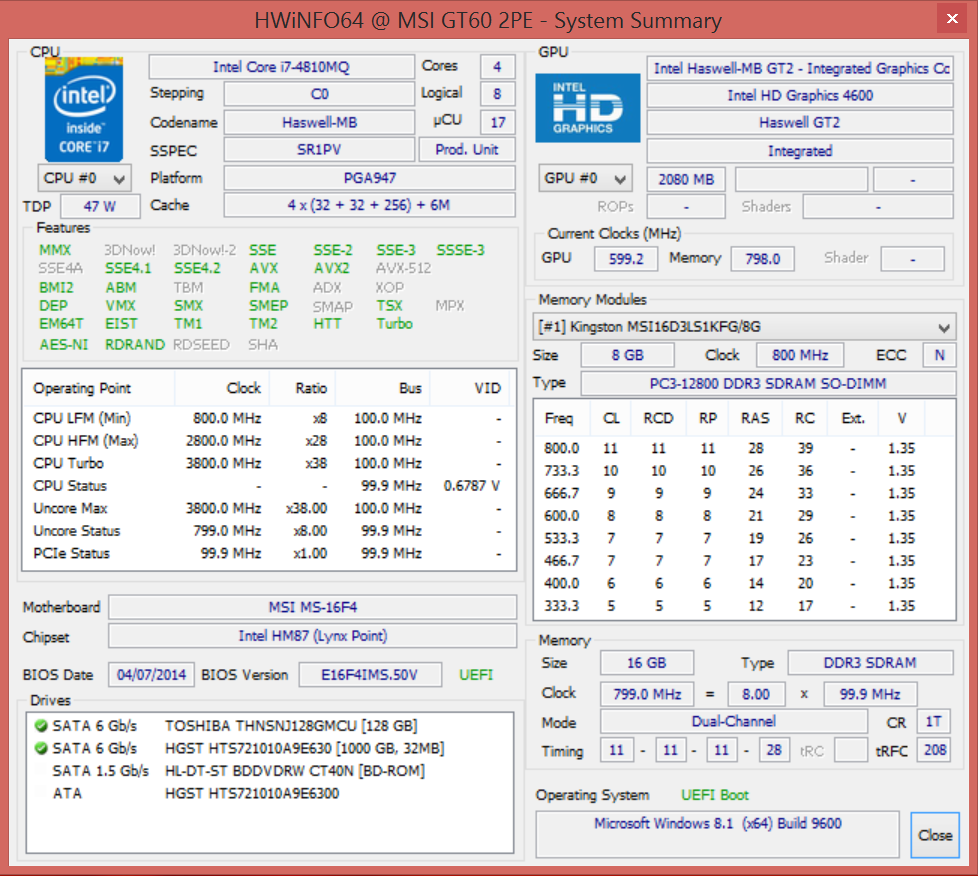Select the ATA HGST HTS721010A9E6300 row
This screenshot has width=978, height=876.
click(269, 793)
